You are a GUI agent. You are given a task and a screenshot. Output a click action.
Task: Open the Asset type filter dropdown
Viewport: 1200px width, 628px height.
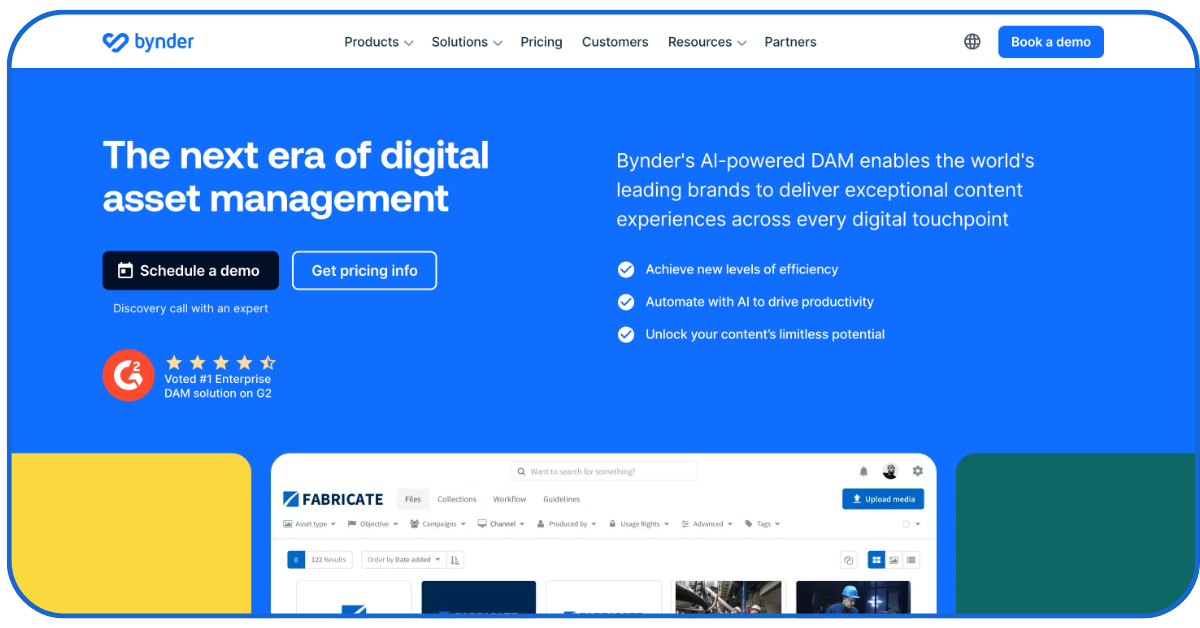[x=313, y=523]
